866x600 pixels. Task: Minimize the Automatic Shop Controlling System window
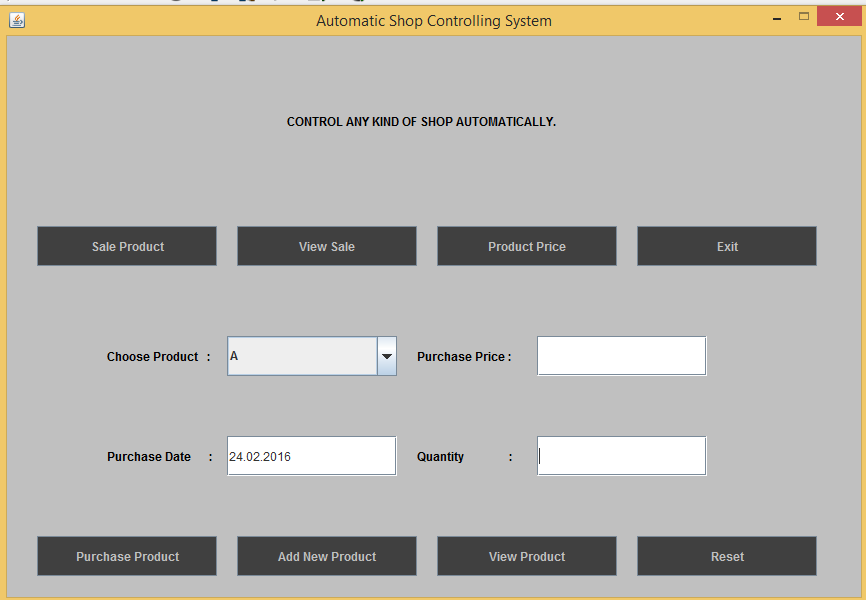[x=777, y=17]
